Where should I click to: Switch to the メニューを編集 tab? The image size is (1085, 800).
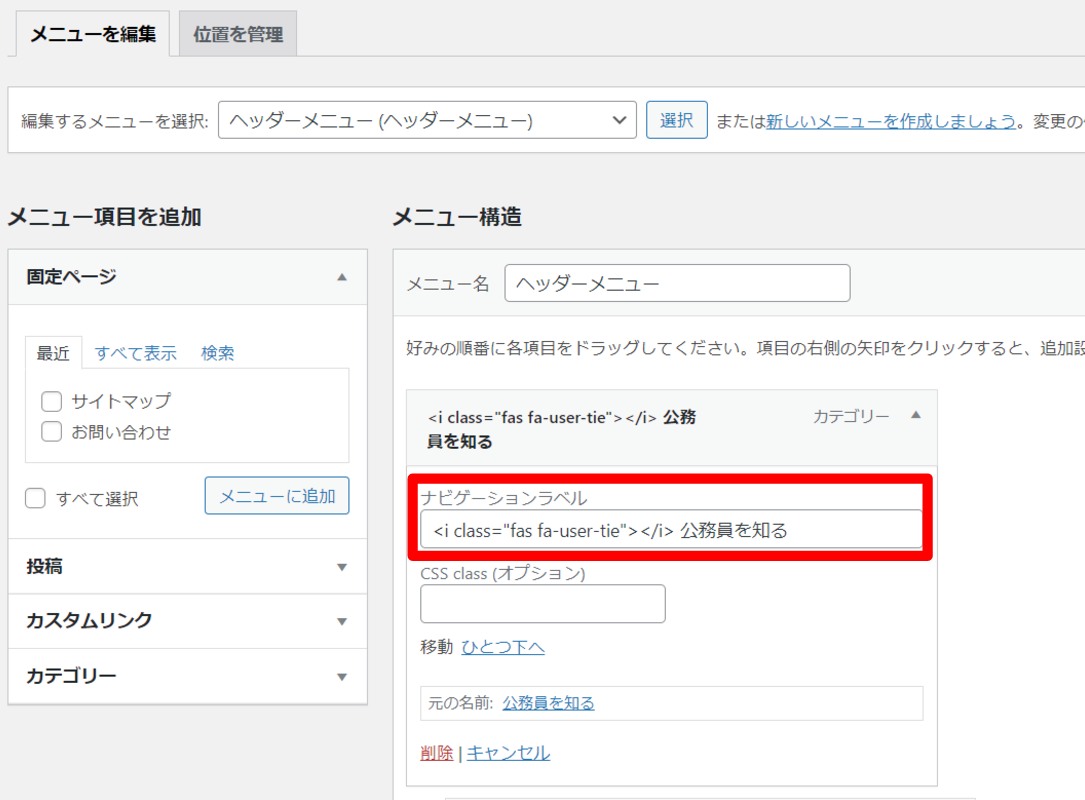pos(93,34)
